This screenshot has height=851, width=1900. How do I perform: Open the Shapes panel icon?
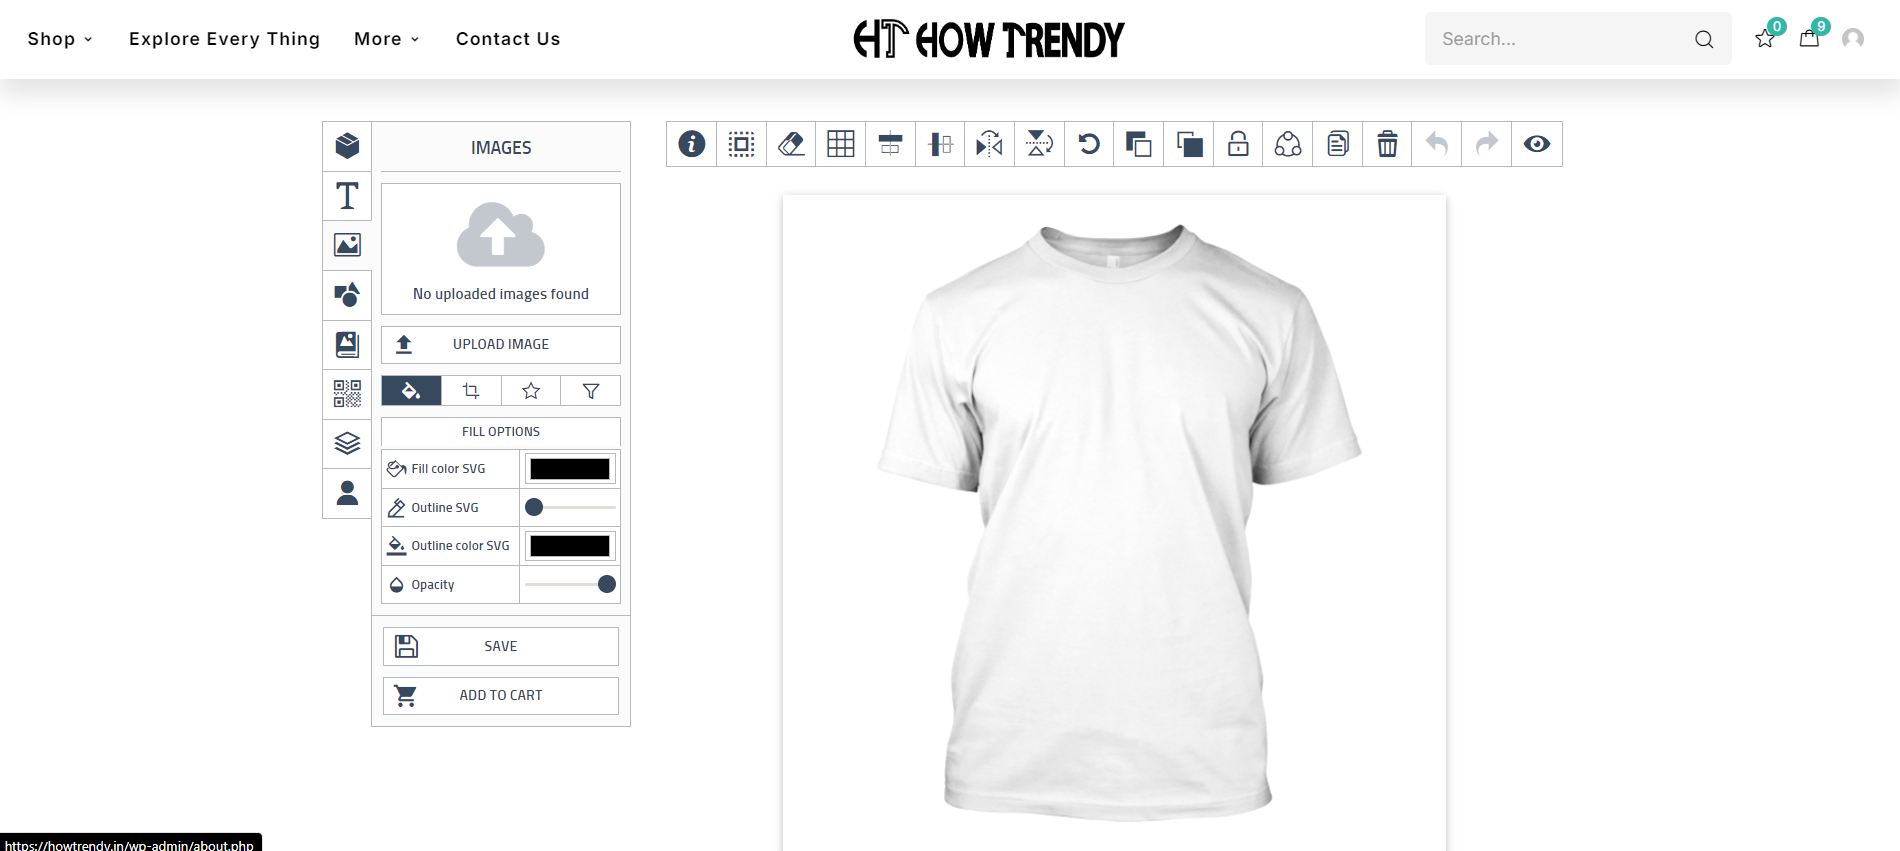(347, 295)
